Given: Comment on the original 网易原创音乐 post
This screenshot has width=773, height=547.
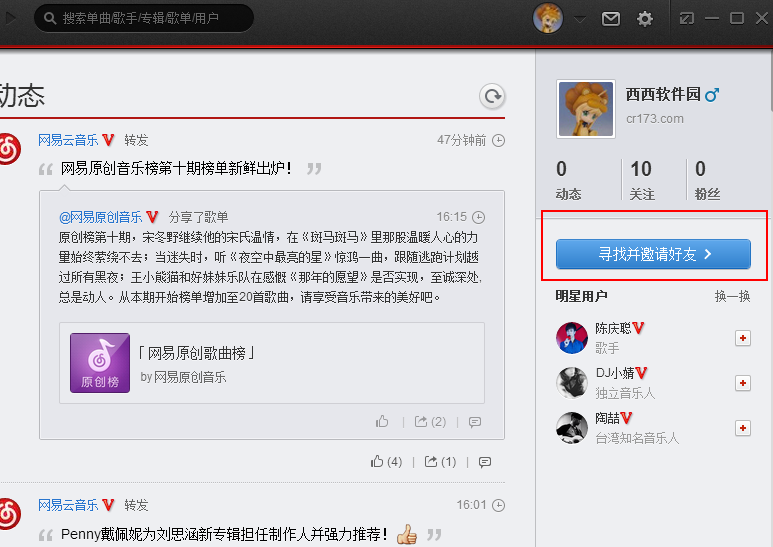Looking at the screenshot, I should coord(475,422).
